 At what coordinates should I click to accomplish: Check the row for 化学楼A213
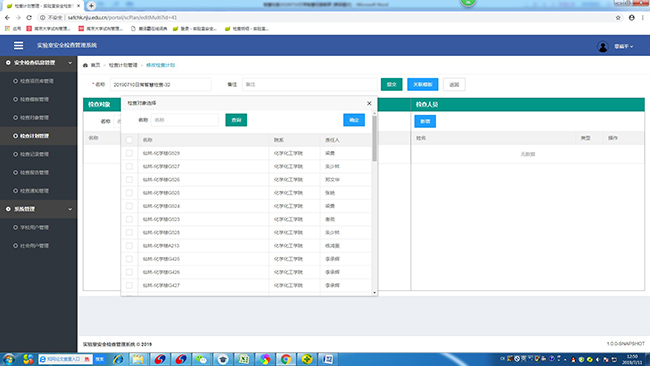point(129,245)
